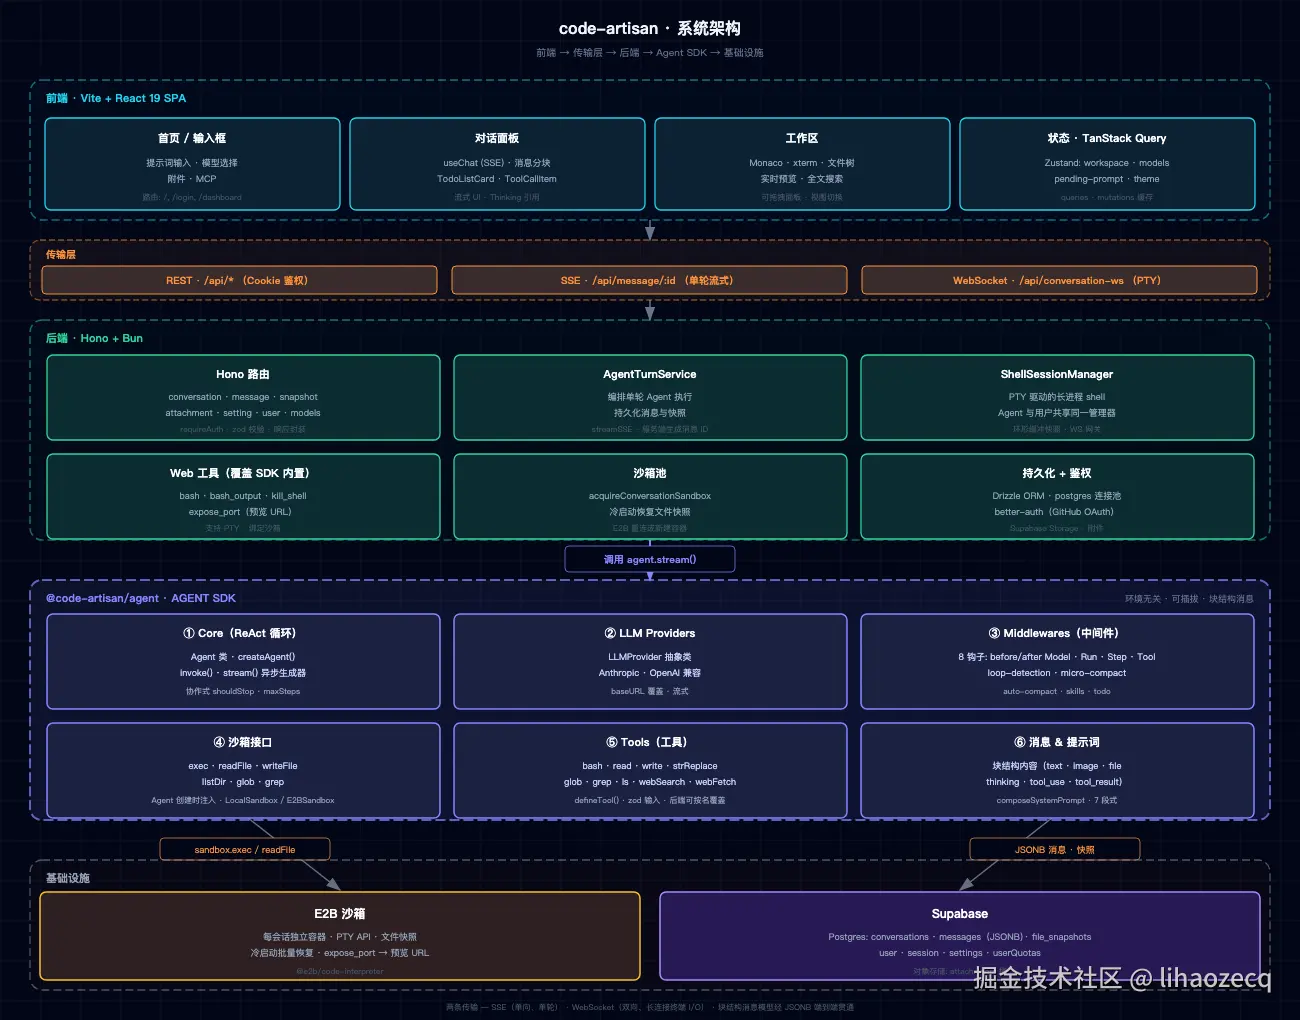Click the ⑤ Tools（工具）card
1300x1020 pixels.
[x=650, y=770]
